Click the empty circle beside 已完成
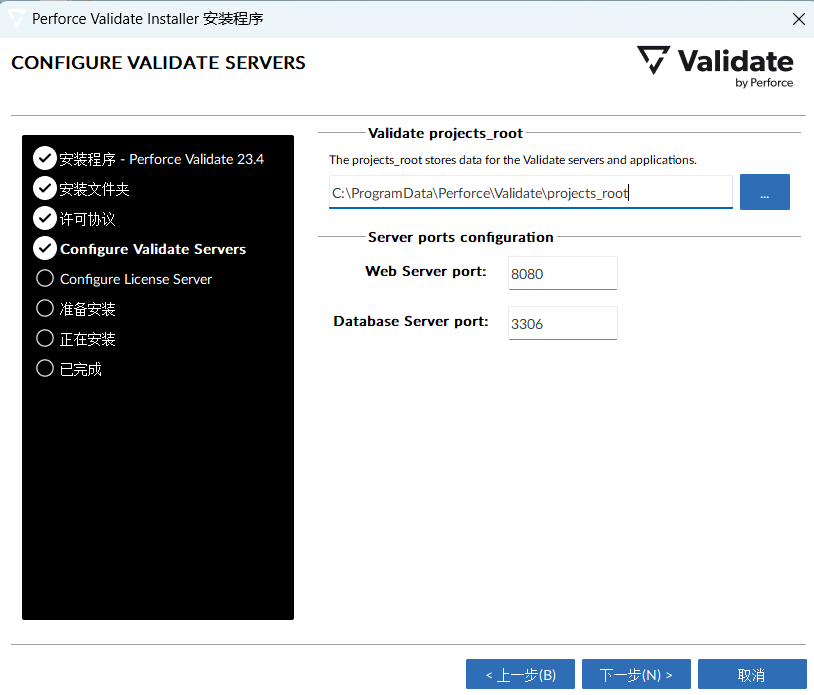This screenshot has height=695, width=814. [x=44, y=368]
